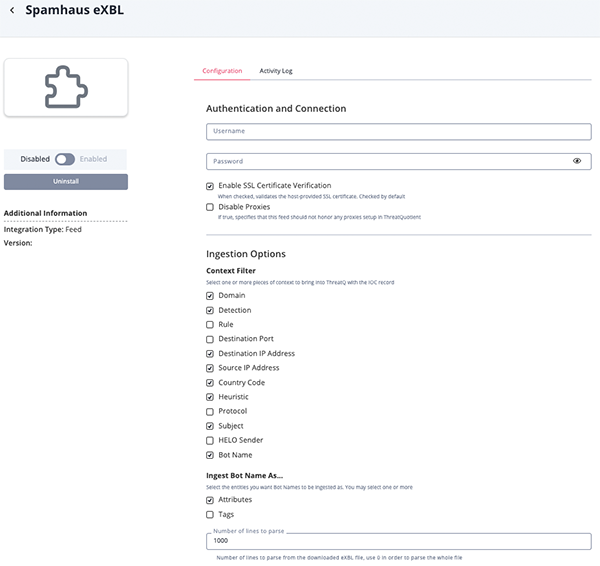Click the Authentication and Connection heading
The width and height of the screenshot is (600, 566).
(x=276, y=109)
